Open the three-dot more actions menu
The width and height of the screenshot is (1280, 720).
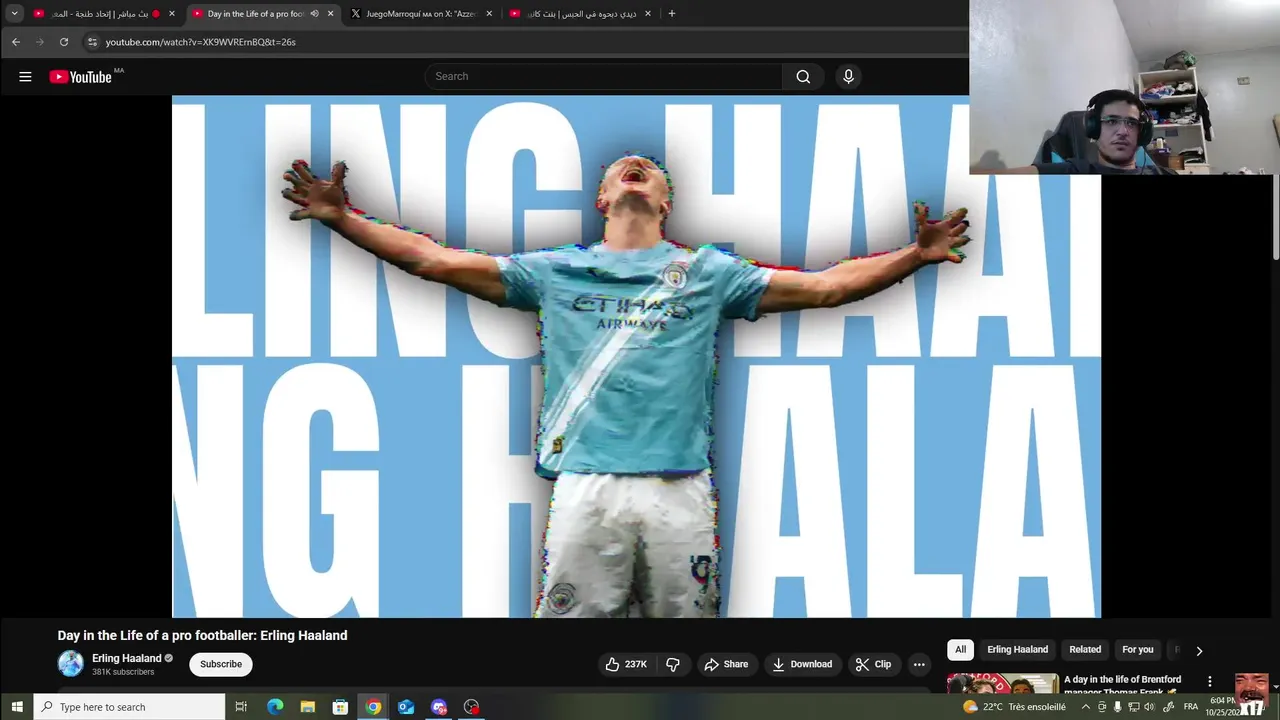pyautogui.click(x=919, y=664)
